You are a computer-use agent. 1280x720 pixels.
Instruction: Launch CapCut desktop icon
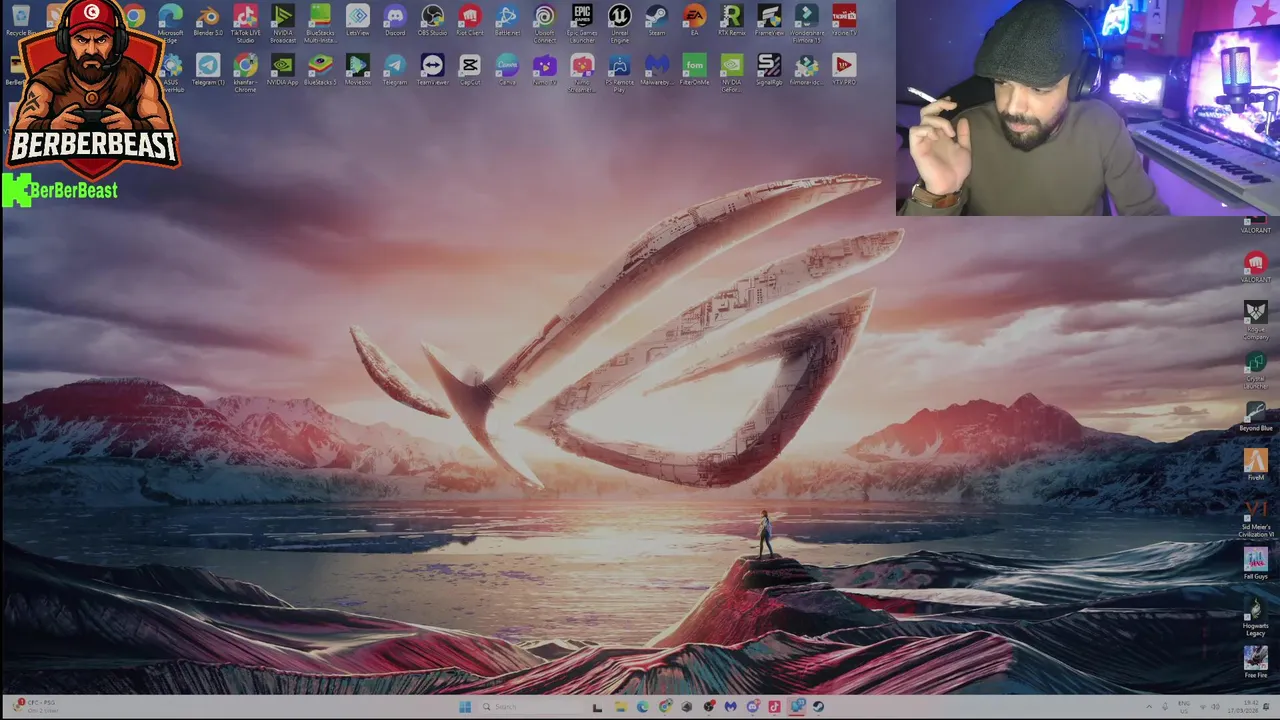pyautogui.click(x=469, y=70)
